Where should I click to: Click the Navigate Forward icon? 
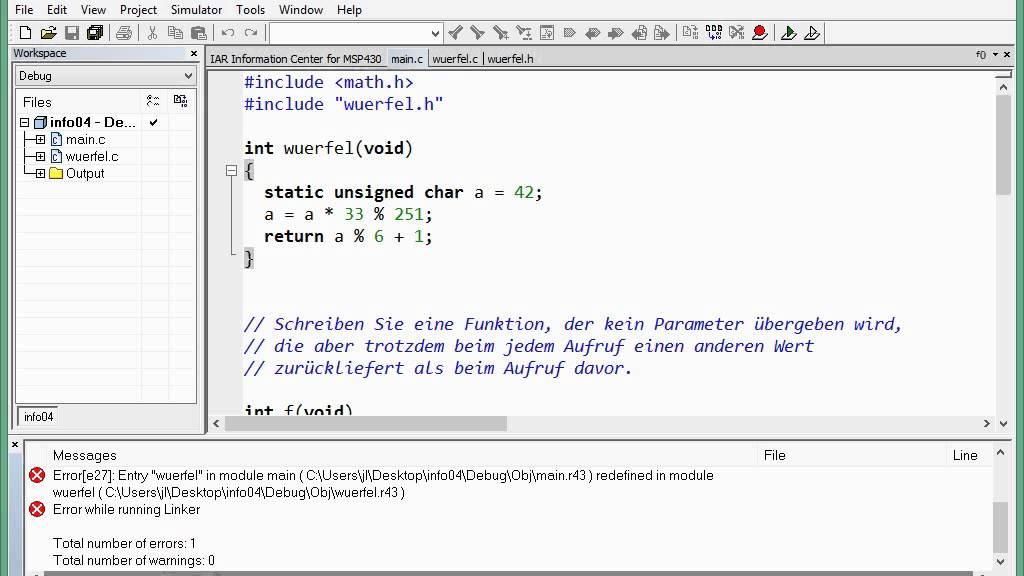(662, 33)
